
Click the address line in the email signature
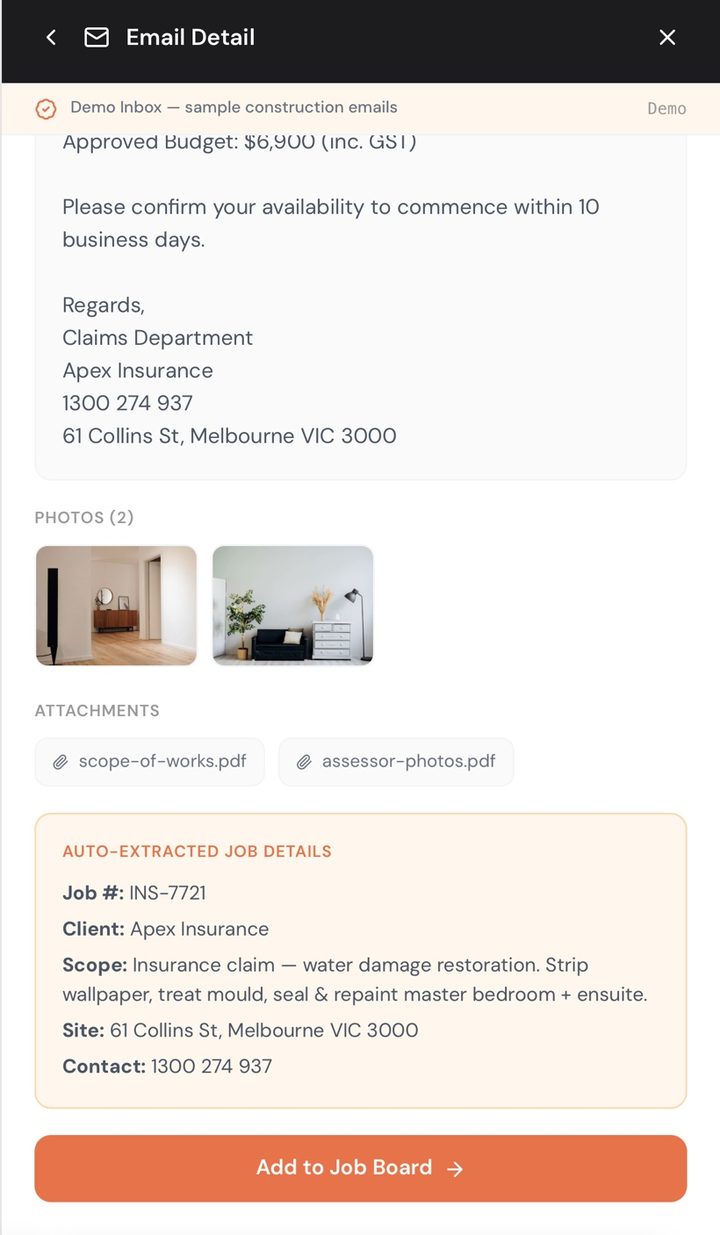[x=229, y=436]
